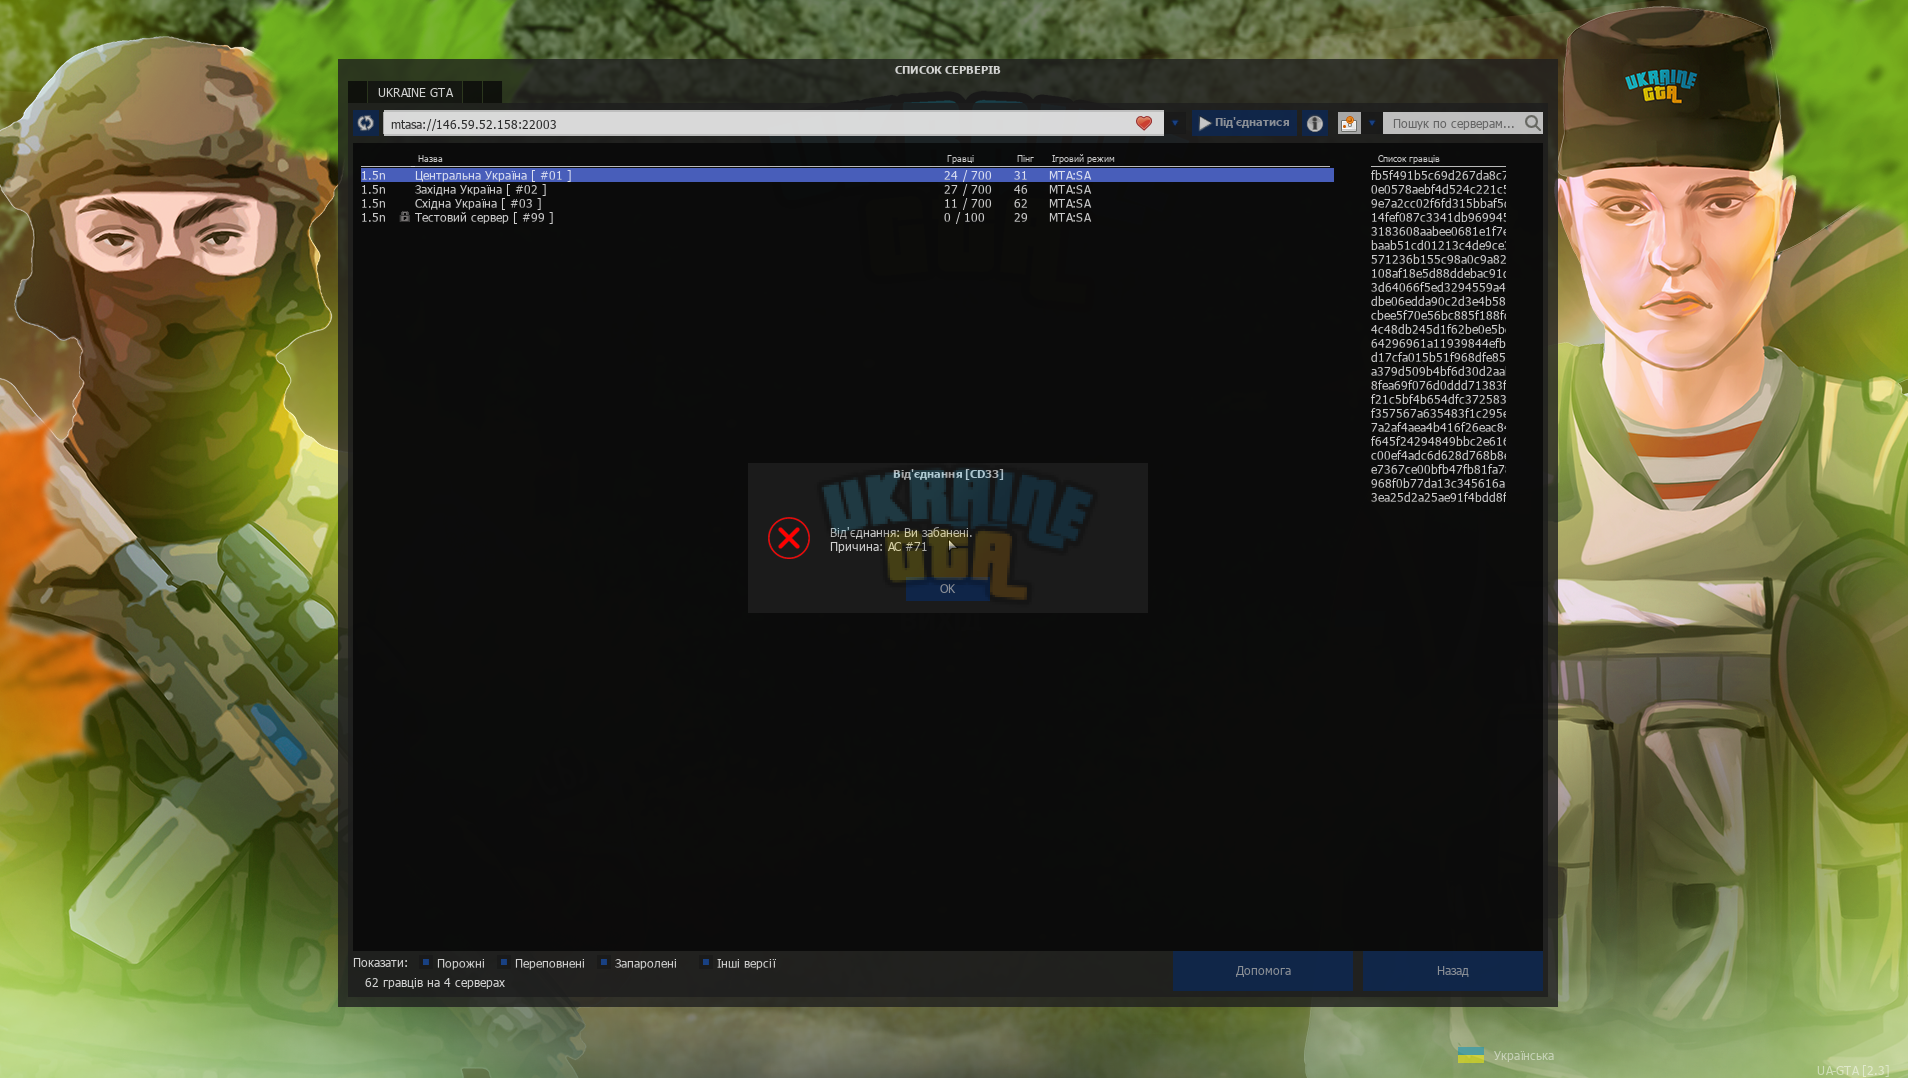Select player 3ea25d2a25ae91f4bdd8 in list
The width and height of the screenshot is (1908, 1078).
(x=1438, y=497)
